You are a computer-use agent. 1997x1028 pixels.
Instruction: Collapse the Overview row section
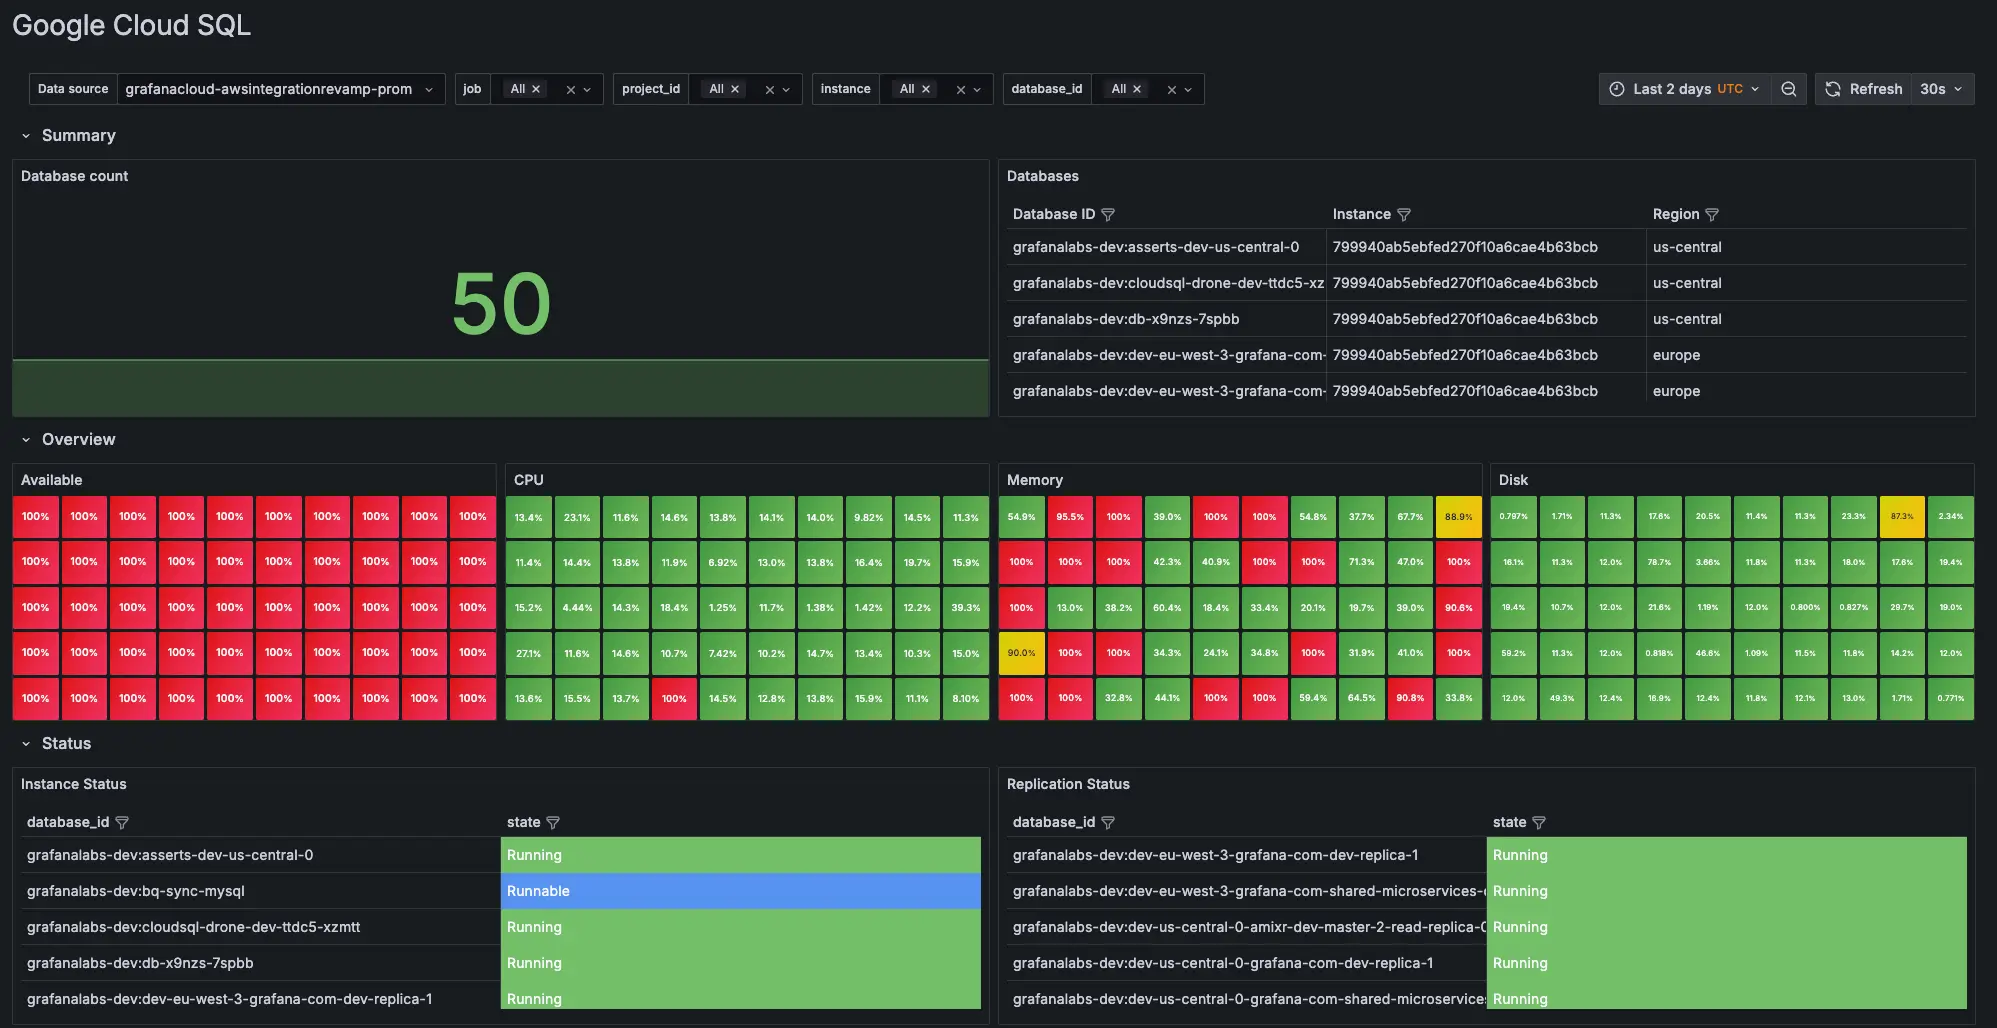(x=26, y=440)
